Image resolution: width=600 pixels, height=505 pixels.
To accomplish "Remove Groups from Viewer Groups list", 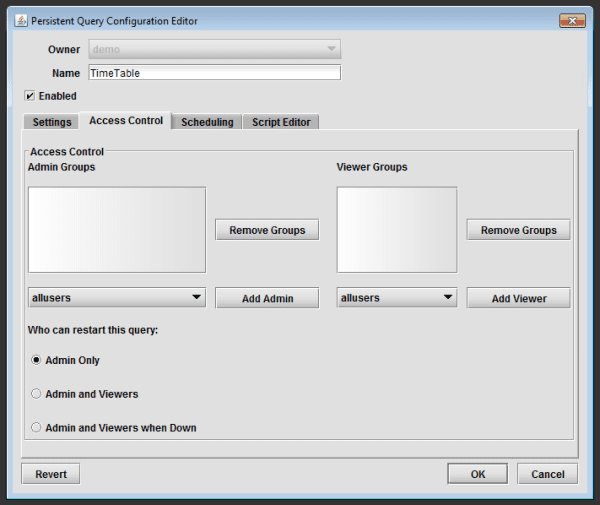I will pos(518,230).
